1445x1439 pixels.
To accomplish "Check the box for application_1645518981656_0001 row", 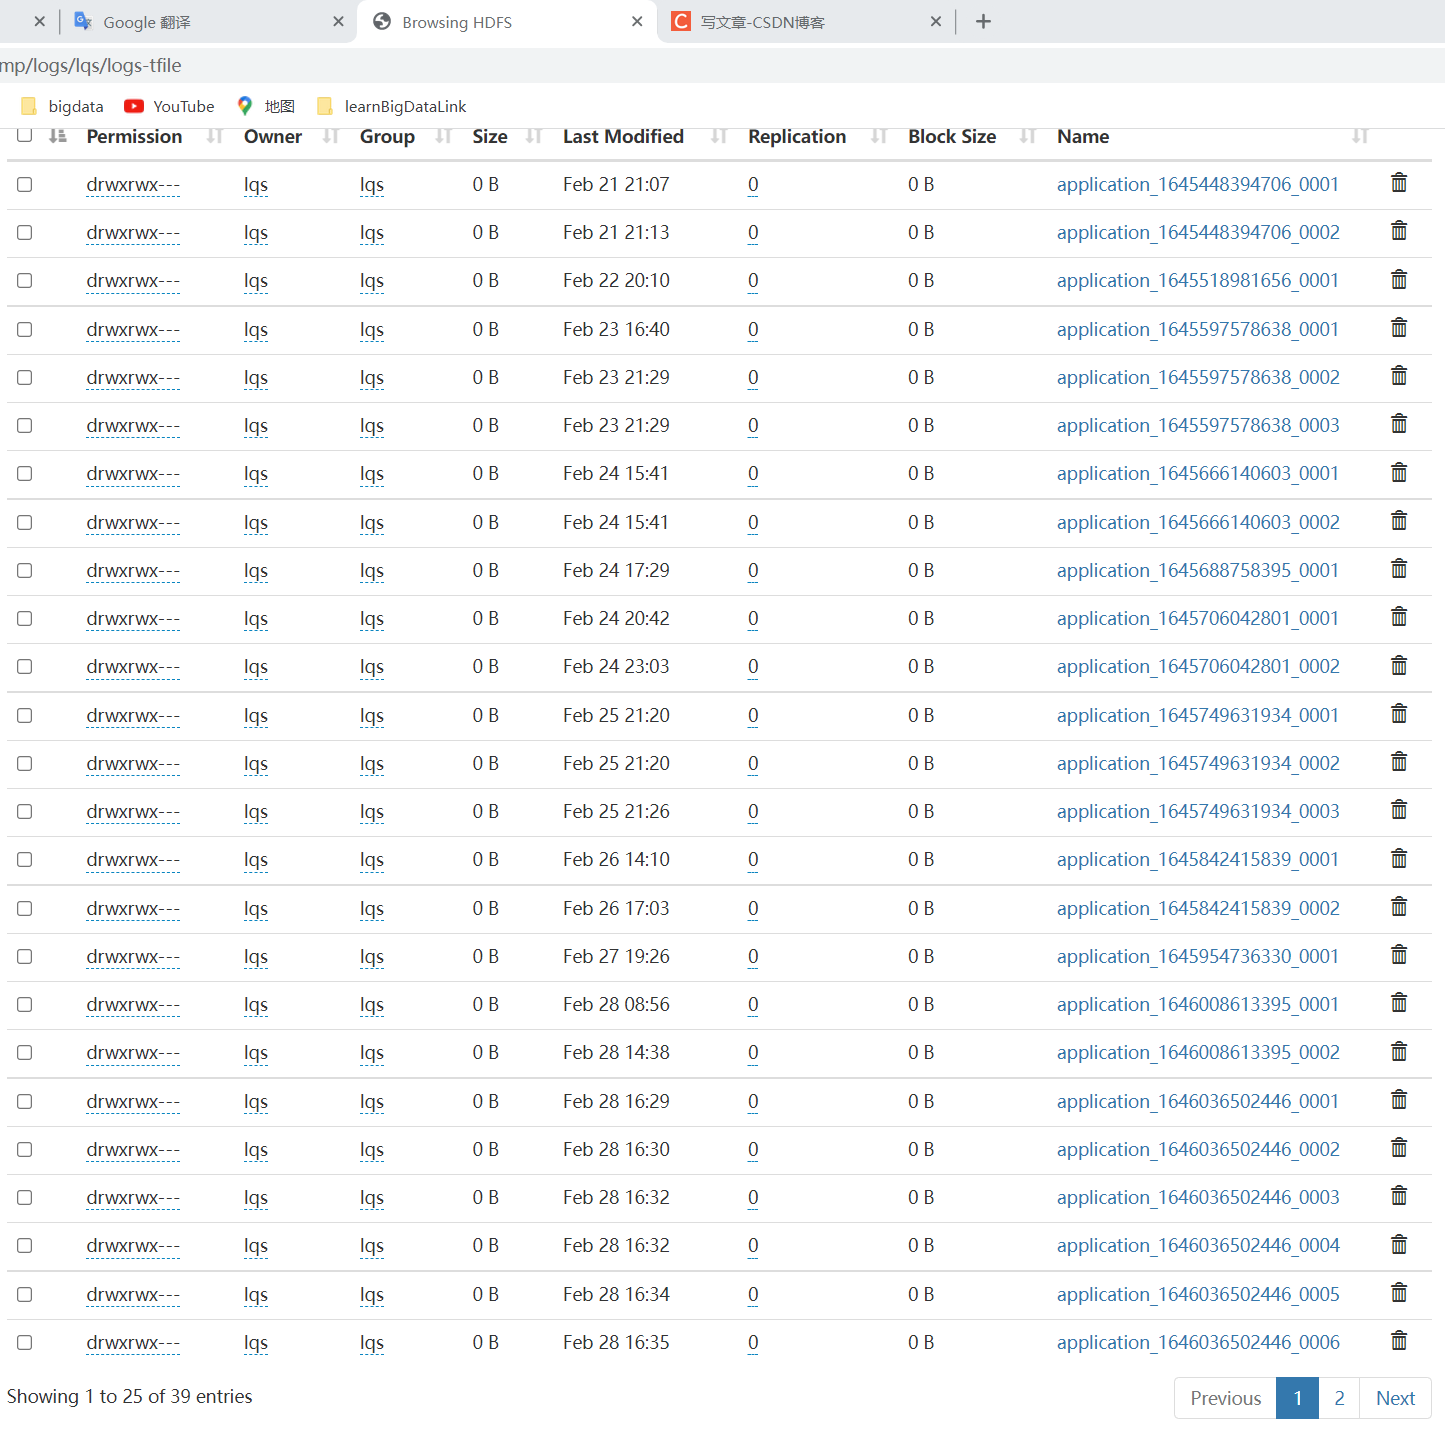I will tap(25, 280).
